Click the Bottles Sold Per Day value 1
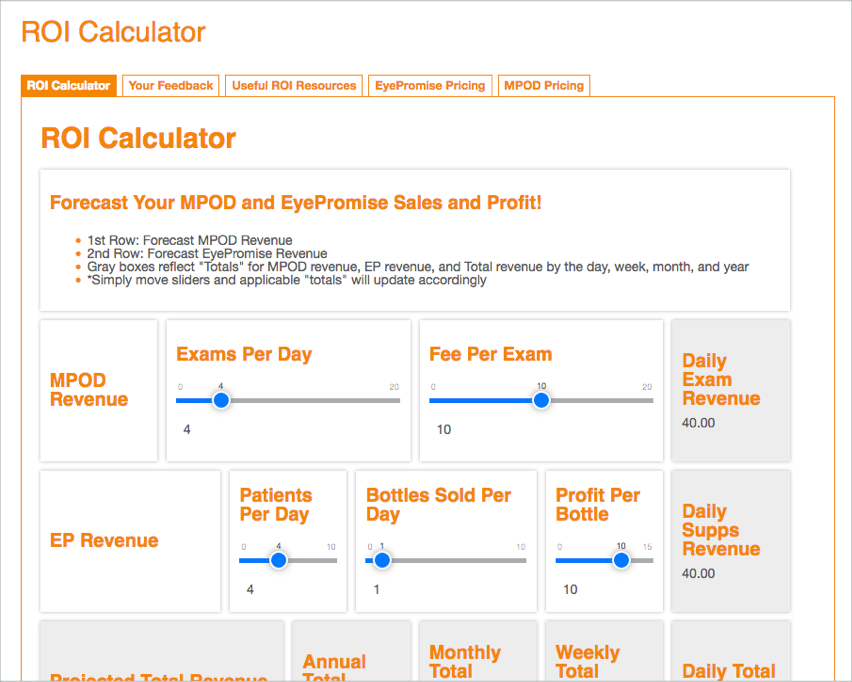The image size is (852, 682). (377, 589)
